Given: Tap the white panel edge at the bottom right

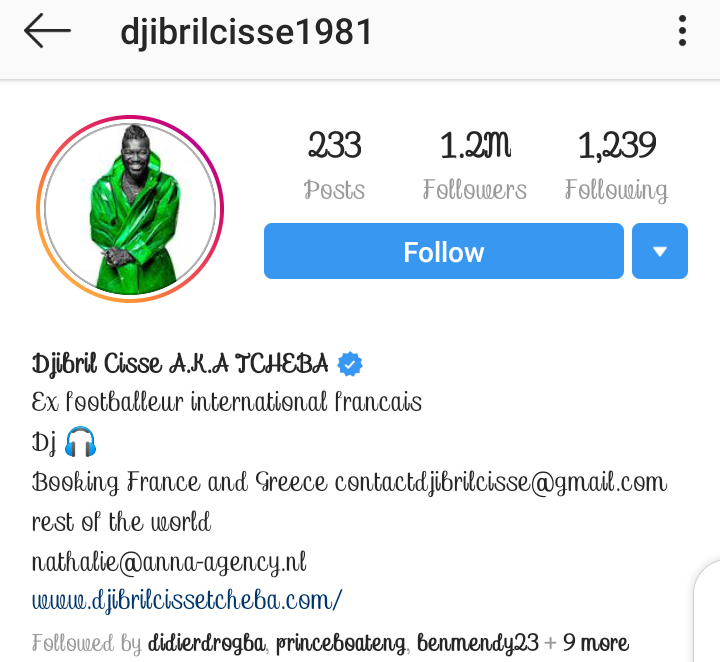Looking at the screenshot, I should click(x=707, y=612).
